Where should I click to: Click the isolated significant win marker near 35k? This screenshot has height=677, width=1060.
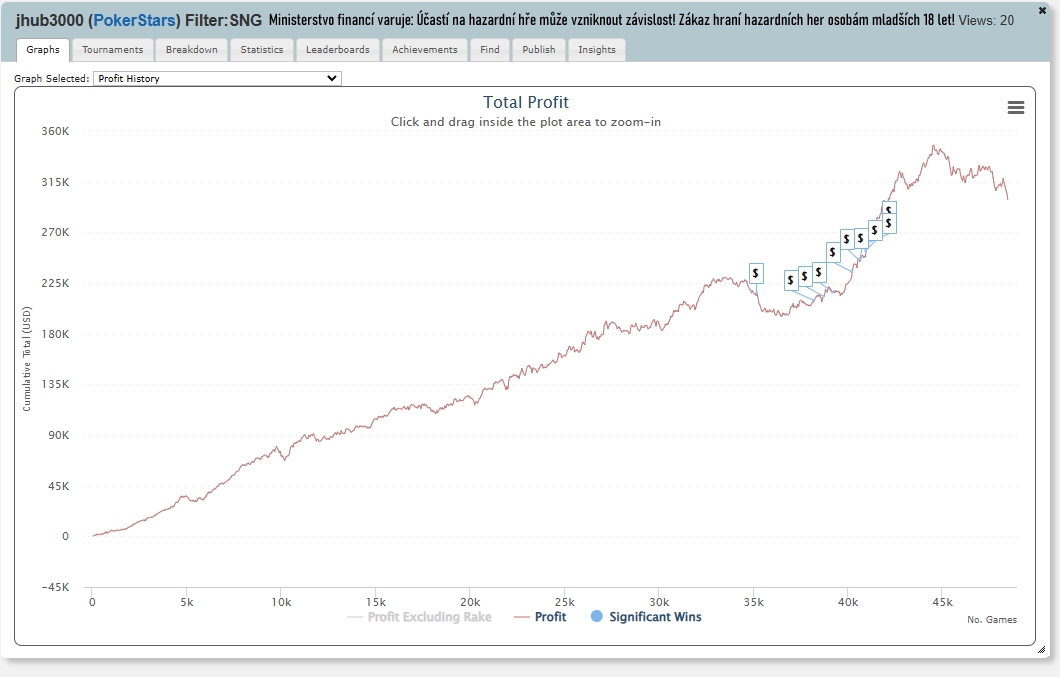(x=756, y=273)
